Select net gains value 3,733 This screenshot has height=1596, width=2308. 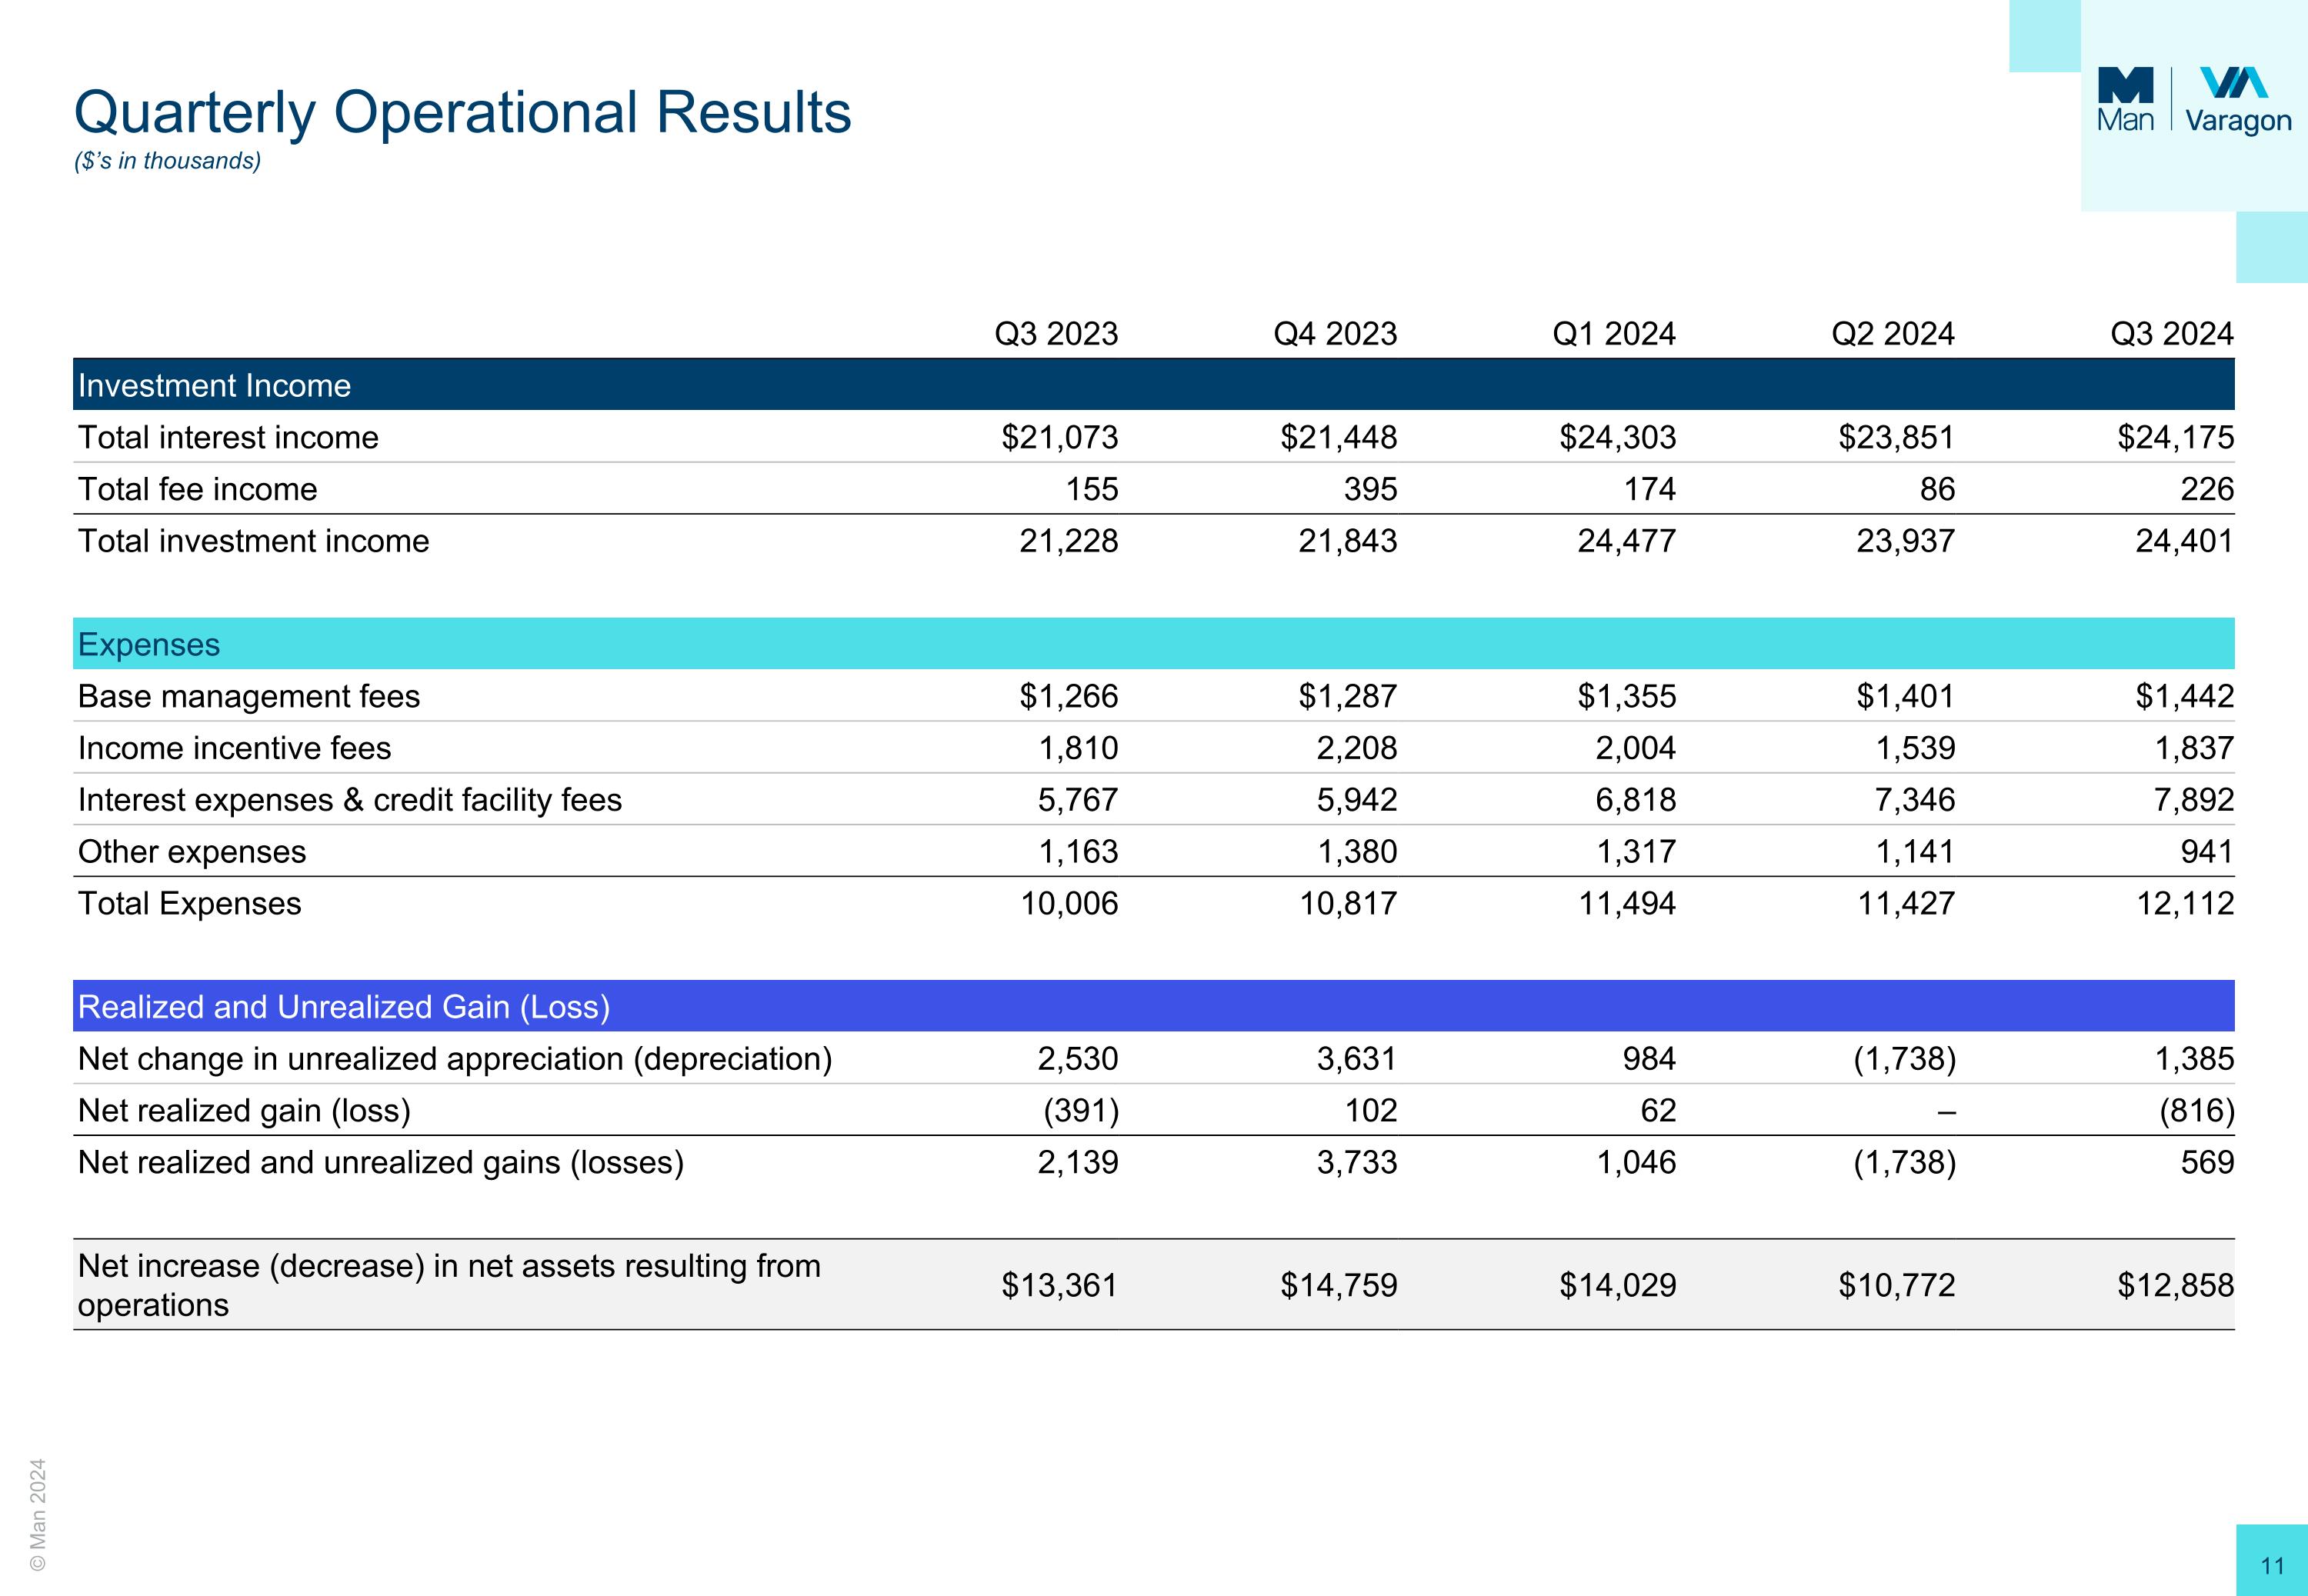click(x=1357, y=1163)
